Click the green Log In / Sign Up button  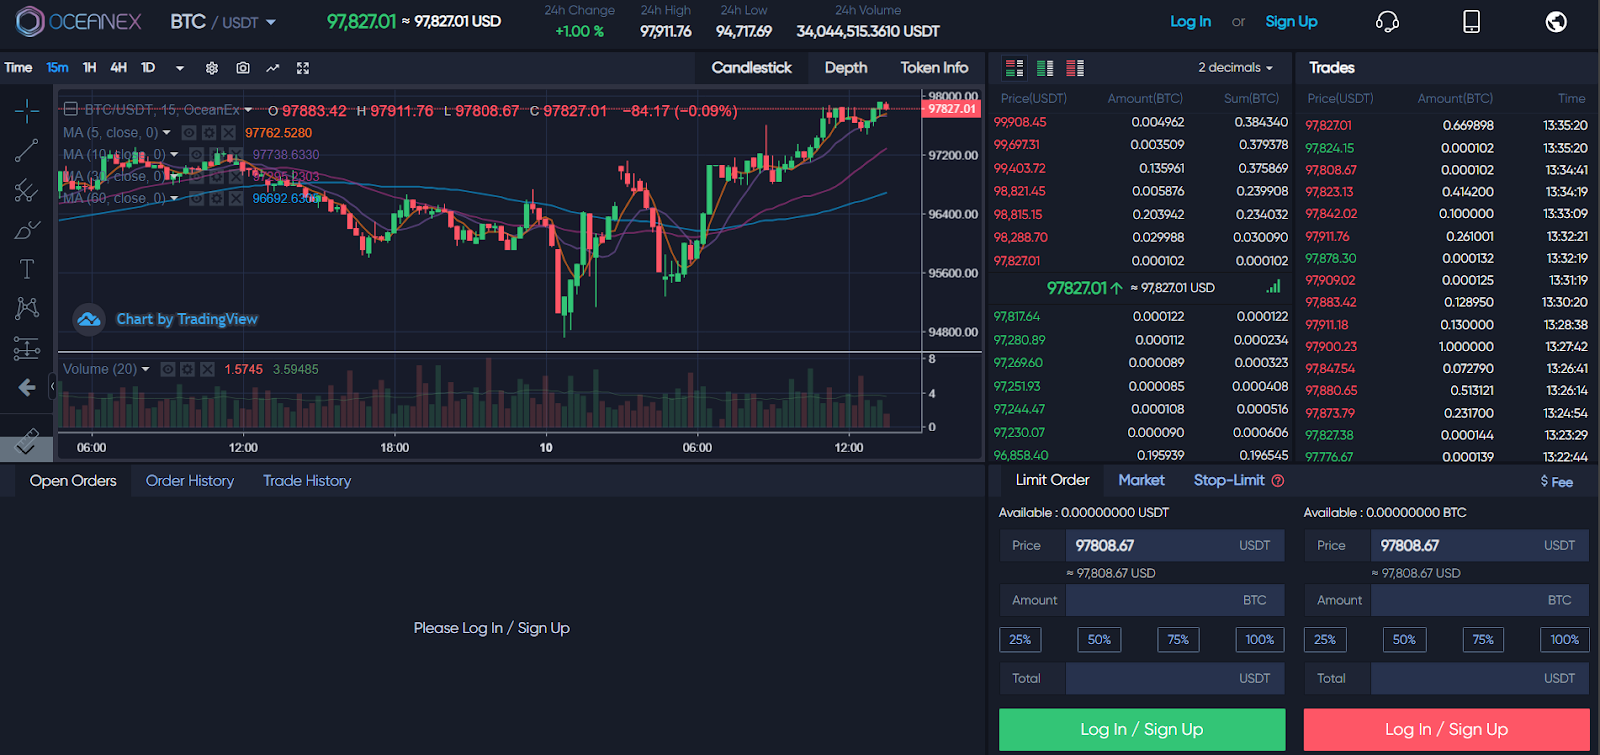coord(1142,729)
